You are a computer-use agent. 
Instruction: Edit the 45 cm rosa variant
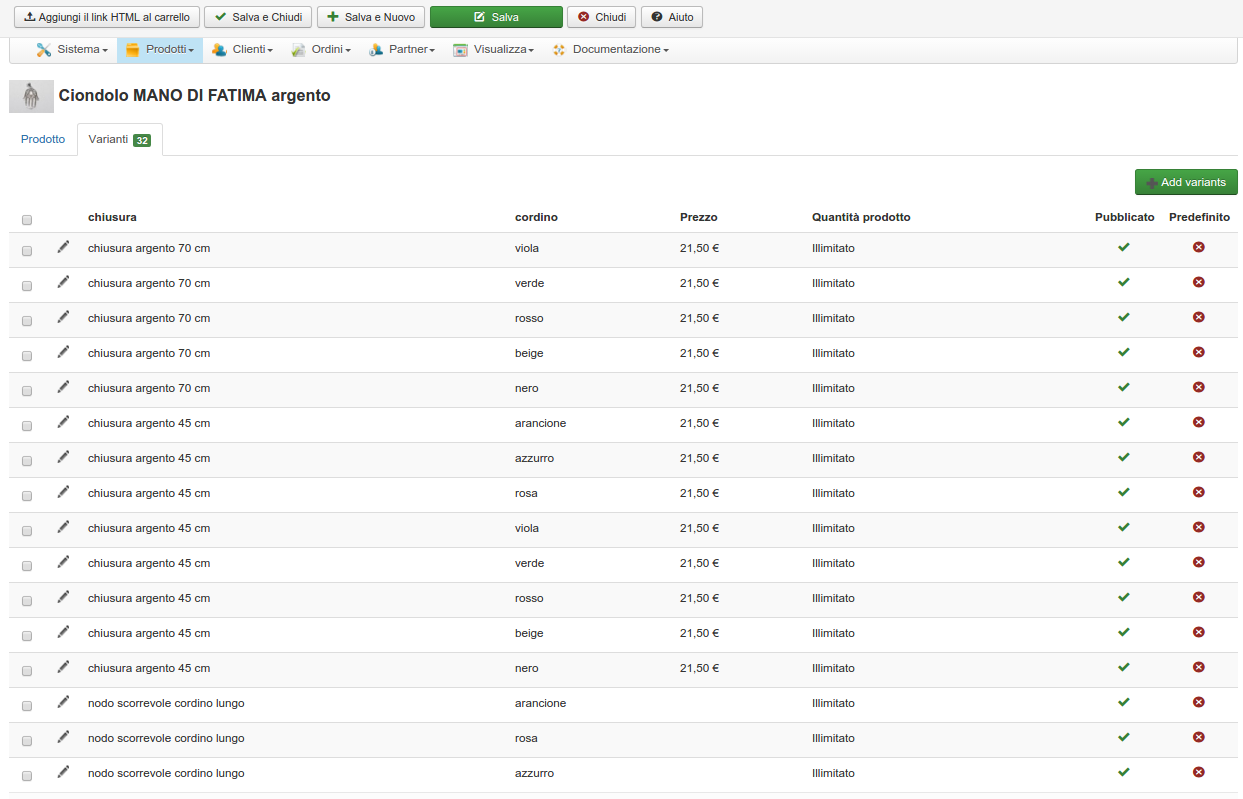tap(64, 492)
